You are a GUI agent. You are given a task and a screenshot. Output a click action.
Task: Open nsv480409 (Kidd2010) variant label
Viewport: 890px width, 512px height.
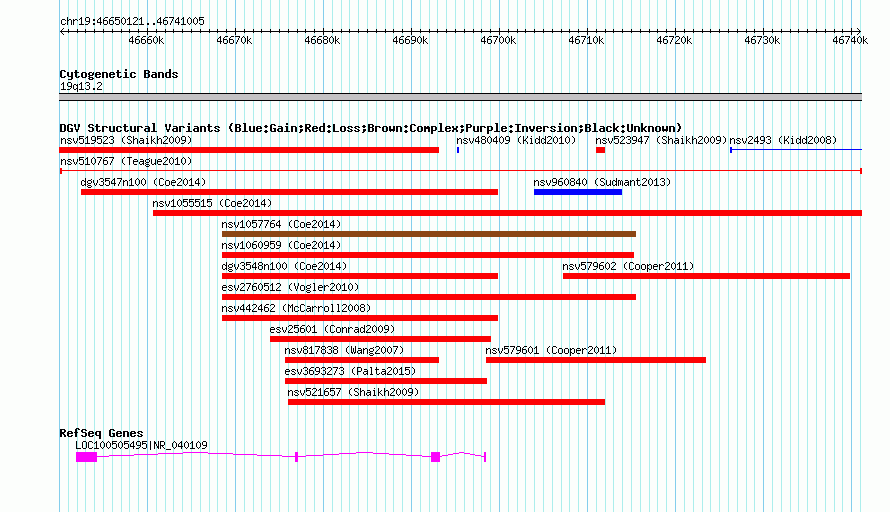click(x=516, y=140)
